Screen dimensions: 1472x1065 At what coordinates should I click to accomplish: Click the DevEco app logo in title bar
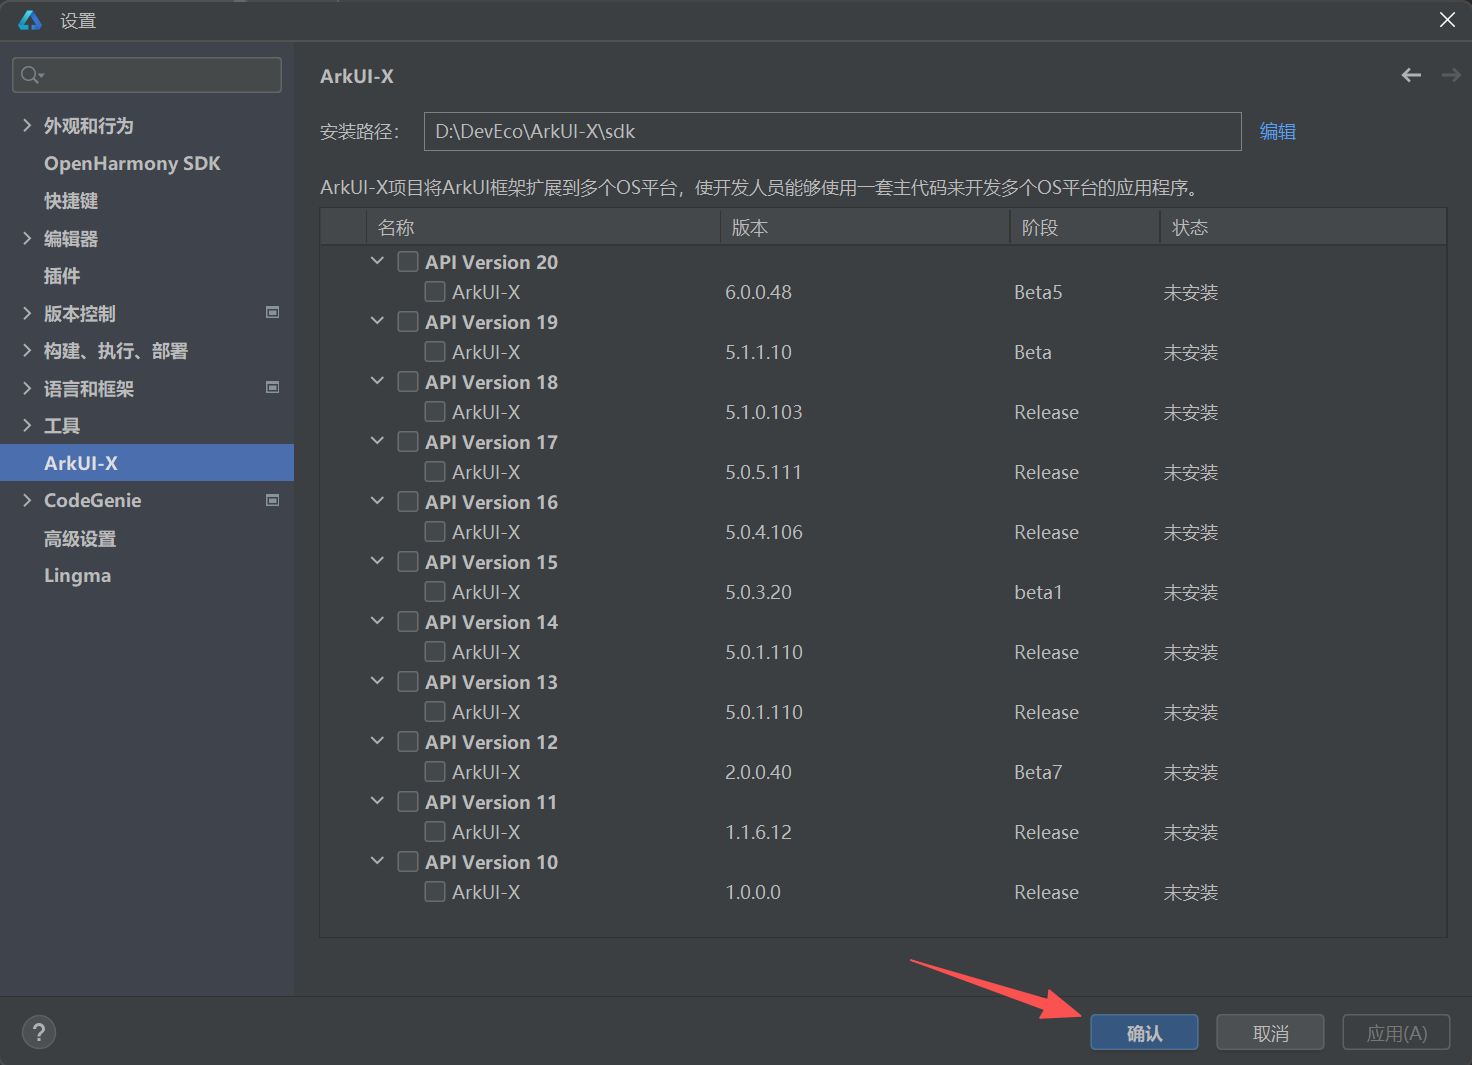(30, 20)
